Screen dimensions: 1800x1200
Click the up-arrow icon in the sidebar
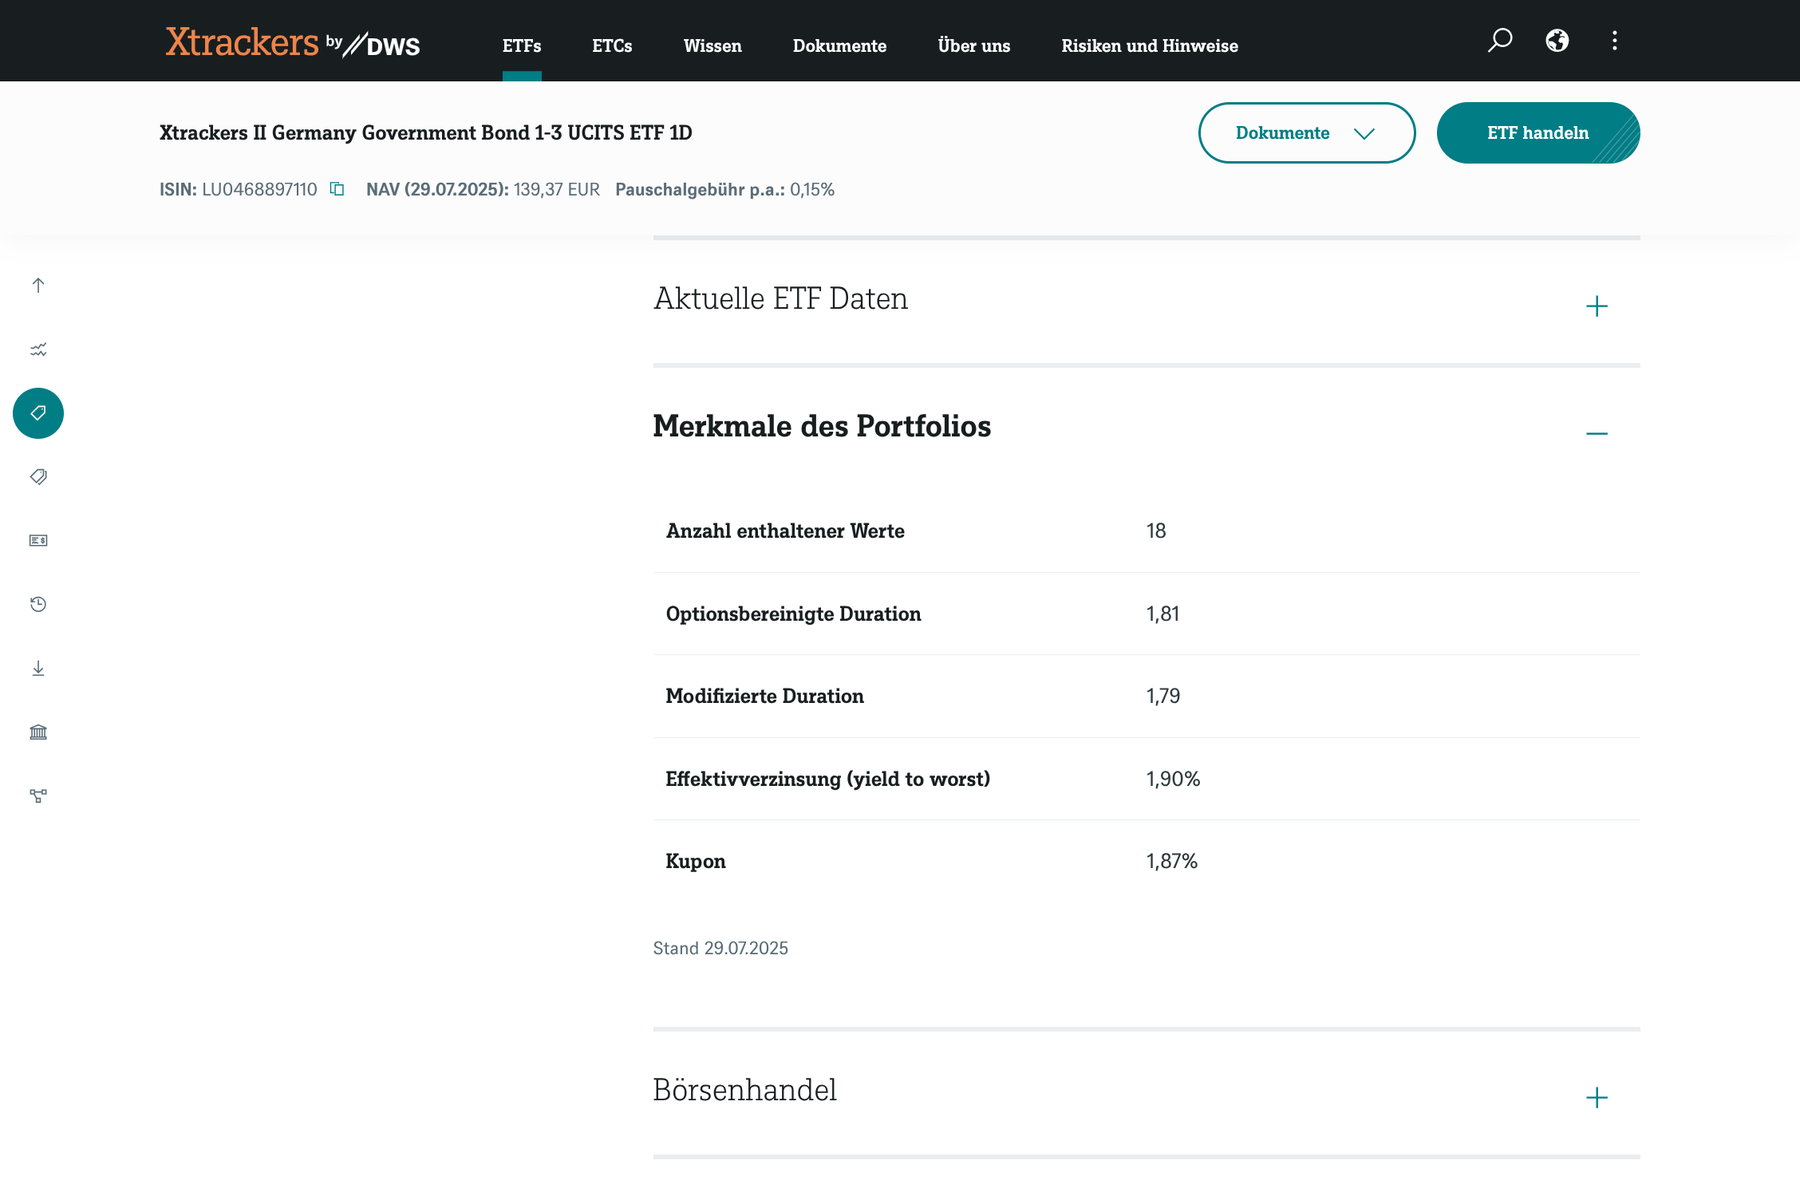(38, 285)
